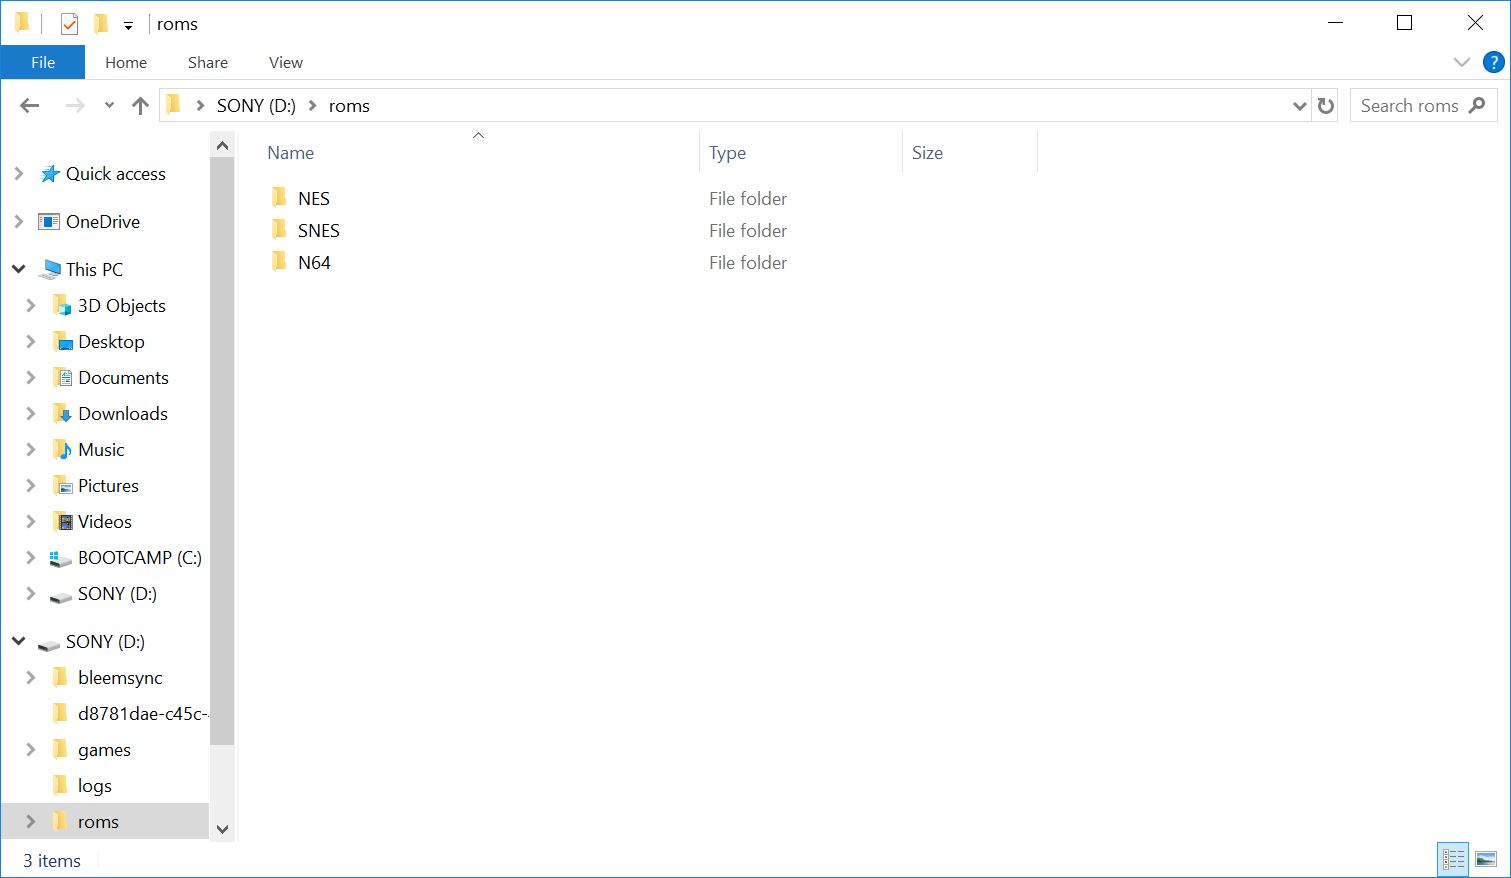This screenshot has width=1511, height=878.
Task: Click inside the Search roms field
Action: click(x=1408, y=106)
